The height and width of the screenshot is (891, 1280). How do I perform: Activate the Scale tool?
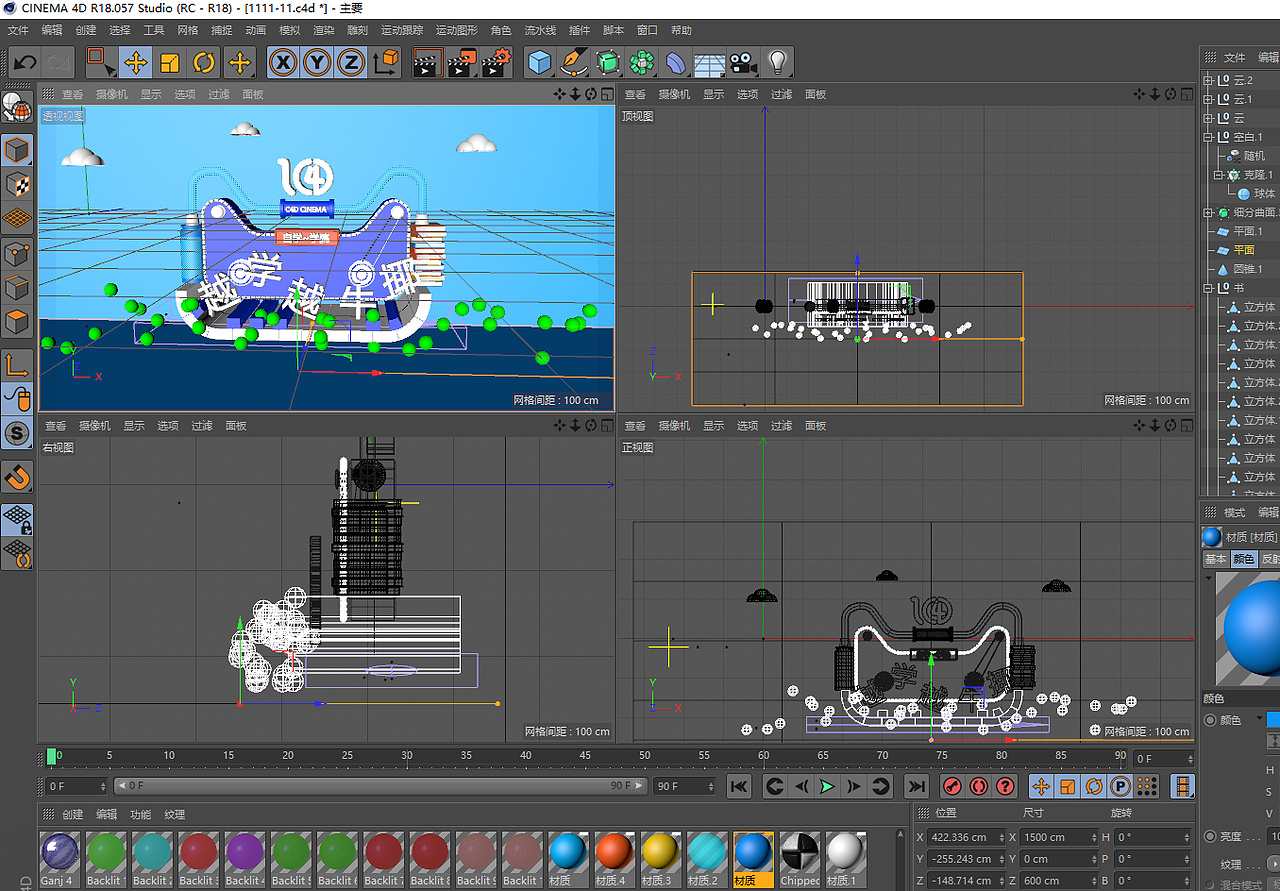click(x=170, y=62)
